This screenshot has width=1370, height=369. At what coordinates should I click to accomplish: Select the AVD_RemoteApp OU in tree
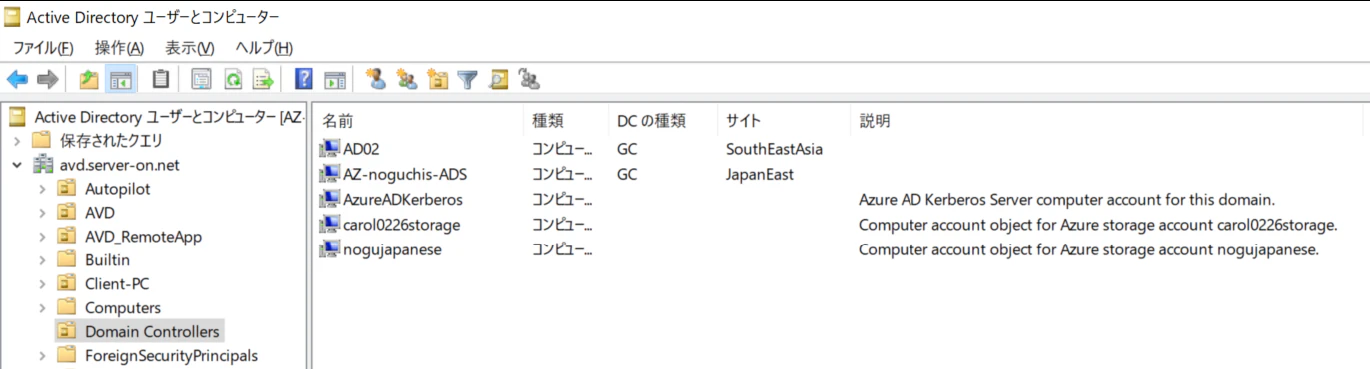click(x=143, y=236)
